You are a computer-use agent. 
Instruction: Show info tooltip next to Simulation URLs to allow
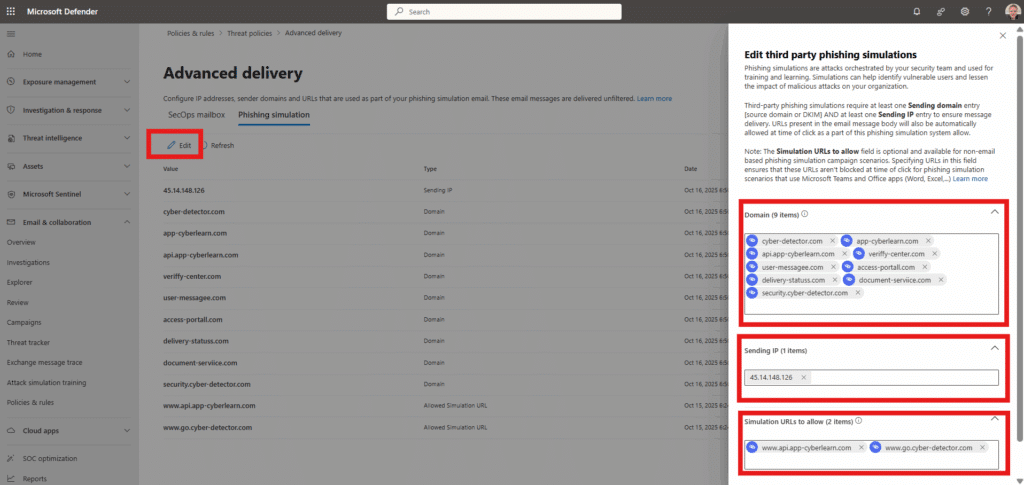(x=858, y=421)
